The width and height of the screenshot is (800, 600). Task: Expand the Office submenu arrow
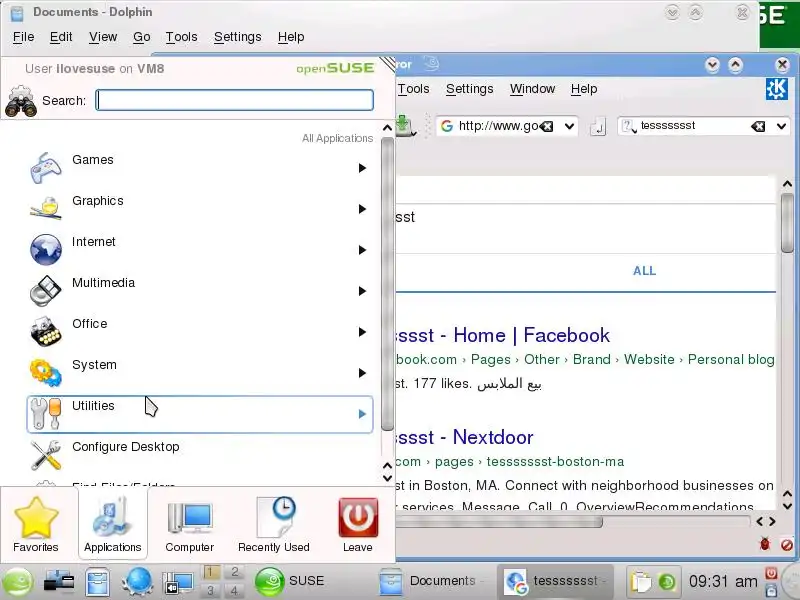(x=362, y=332)
